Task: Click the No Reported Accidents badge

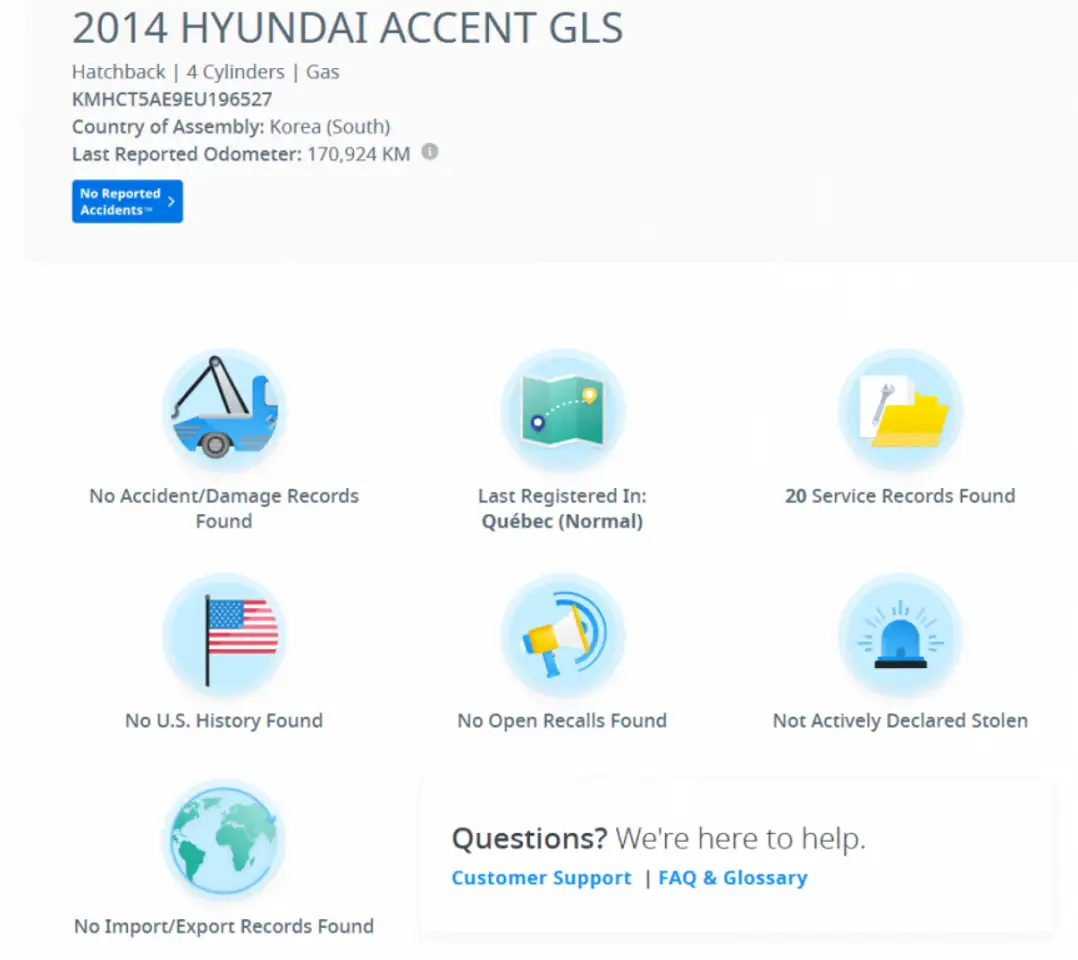Action: (127, 201)
